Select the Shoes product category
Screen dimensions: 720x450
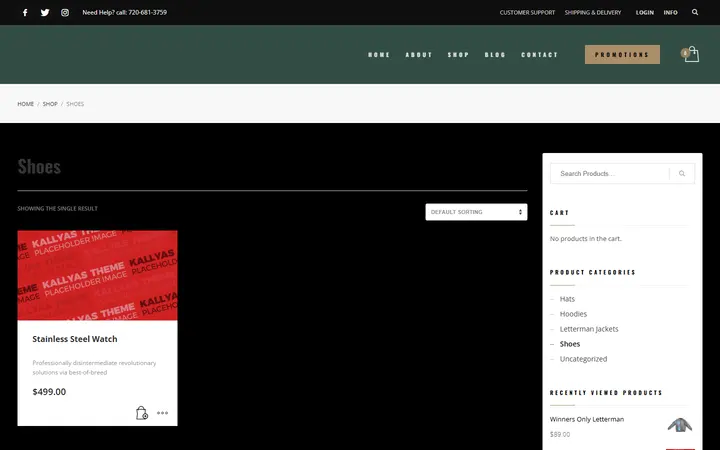pyautogui.click(x=570, y=344)
